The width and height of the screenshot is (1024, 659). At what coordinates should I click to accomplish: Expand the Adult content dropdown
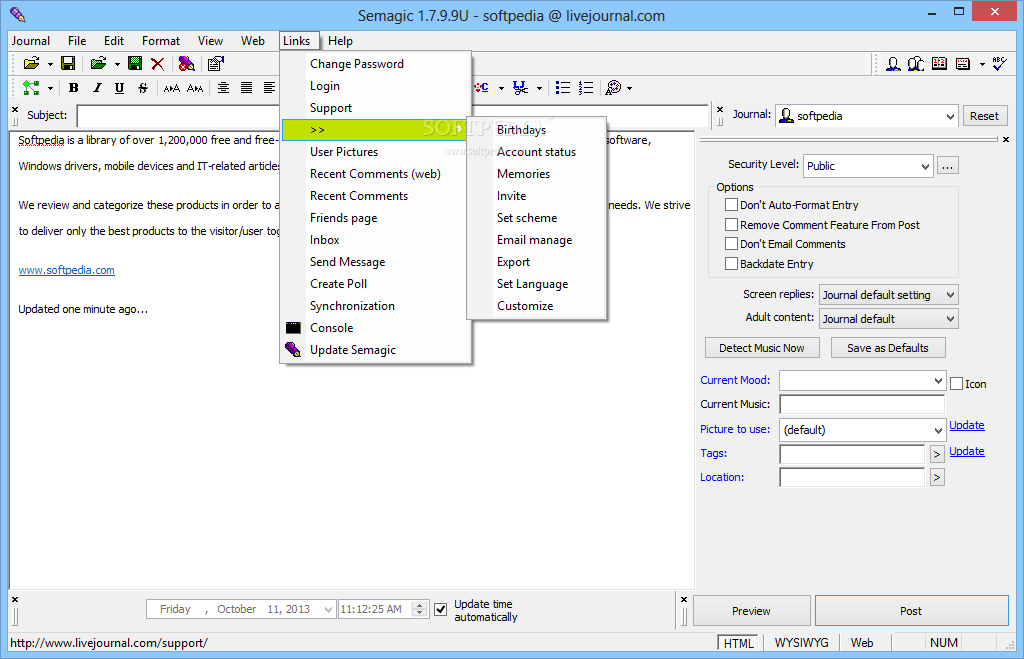click(950, 319)
